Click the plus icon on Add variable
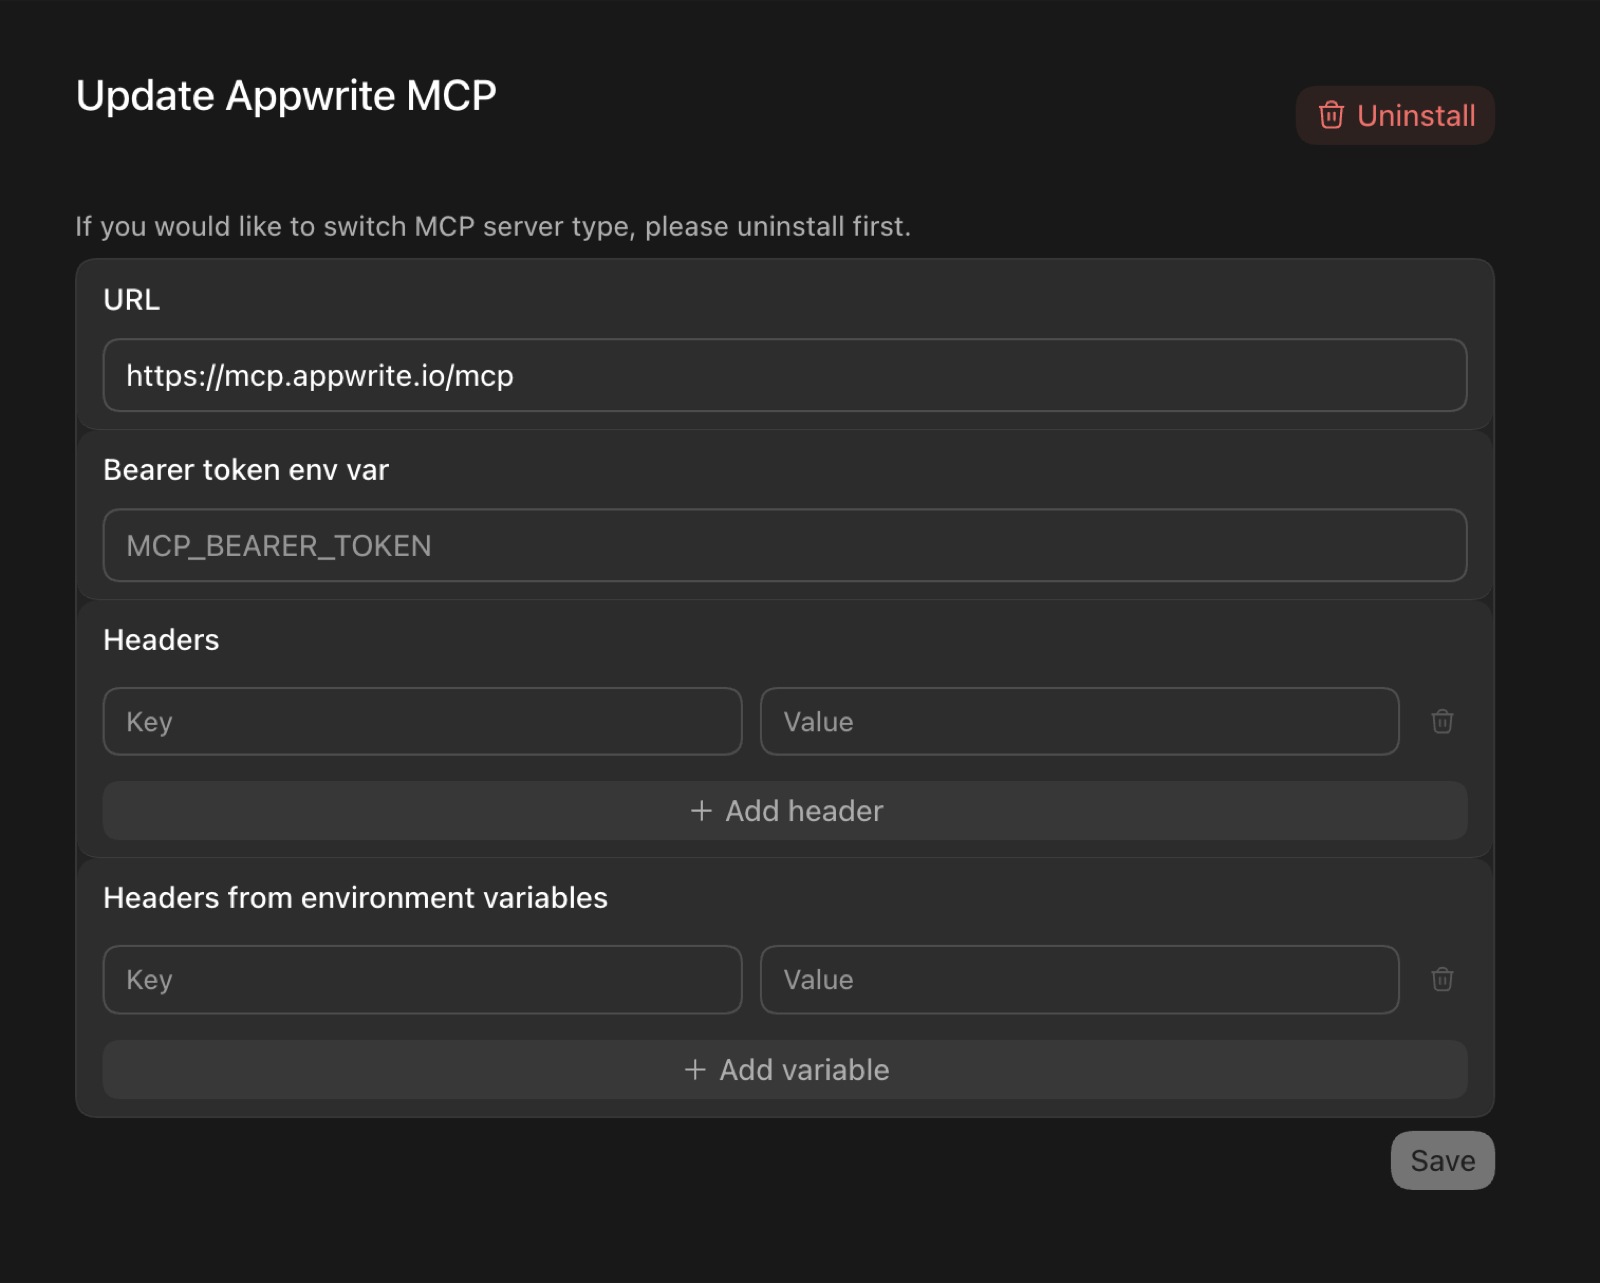The image size is (1600, 1283). pyautogui.click(x=695, y=1069)
